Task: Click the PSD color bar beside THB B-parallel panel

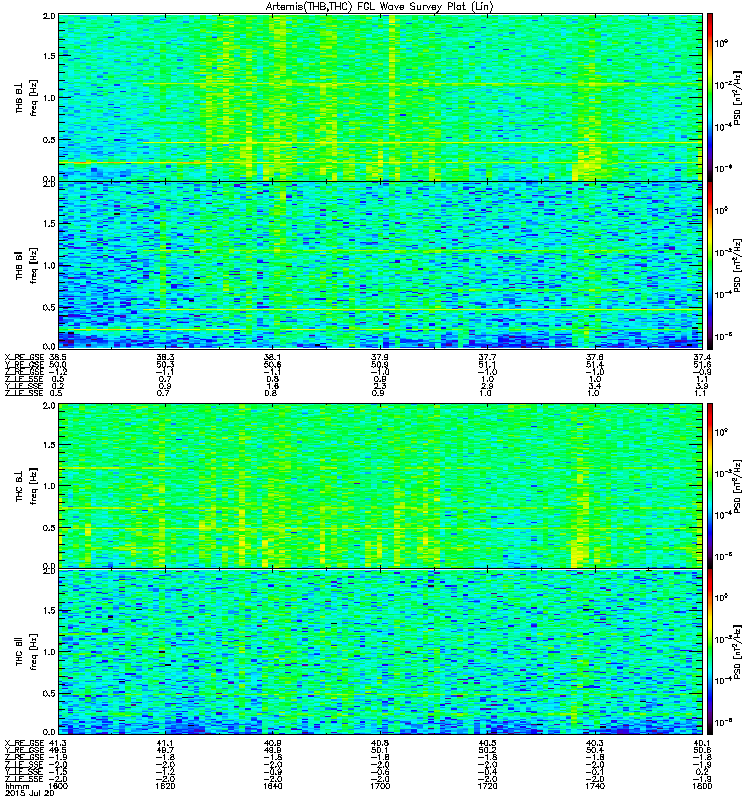Action: 710,265
